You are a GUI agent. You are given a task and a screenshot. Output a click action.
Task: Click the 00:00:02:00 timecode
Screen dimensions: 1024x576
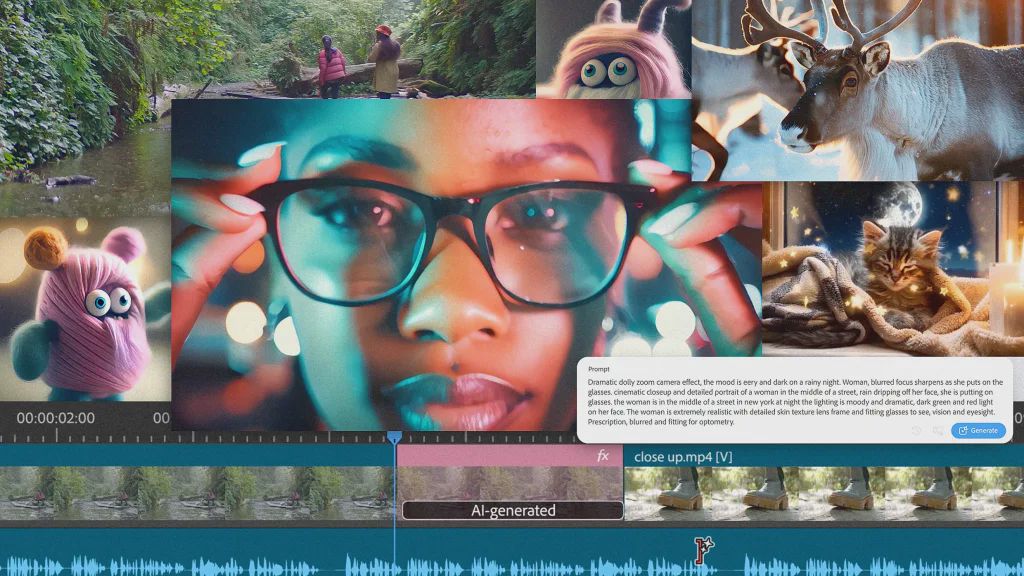(56, 418)
